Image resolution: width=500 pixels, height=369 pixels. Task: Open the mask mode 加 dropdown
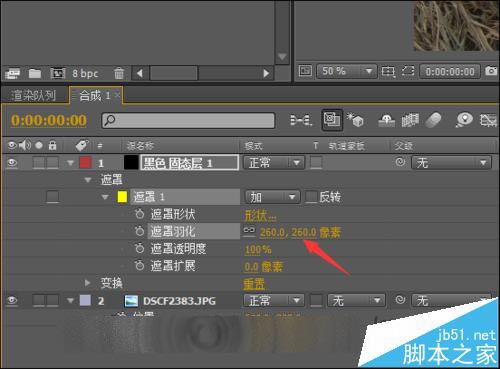pyautogui.click(x=272, y=197)
